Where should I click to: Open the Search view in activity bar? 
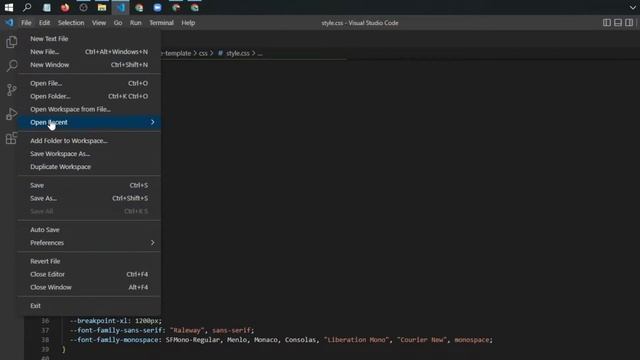(12, 65)
